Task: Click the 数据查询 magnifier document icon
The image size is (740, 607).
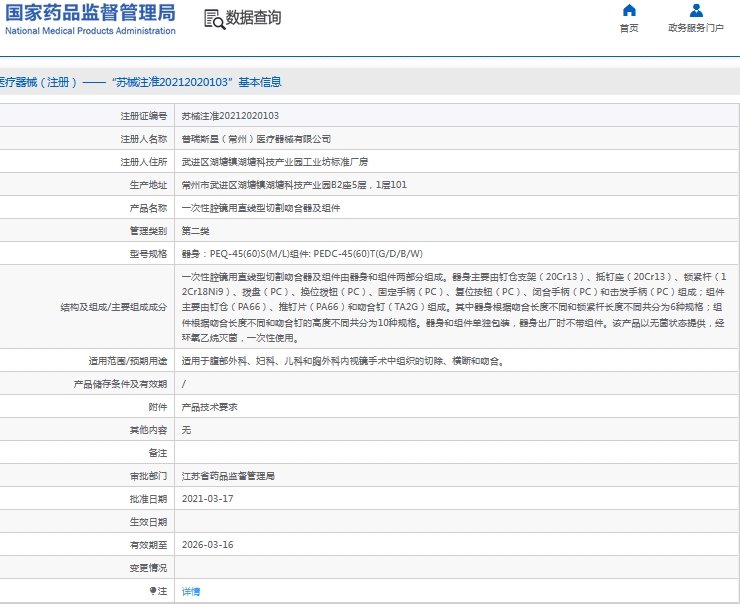Action: point(214,19)
